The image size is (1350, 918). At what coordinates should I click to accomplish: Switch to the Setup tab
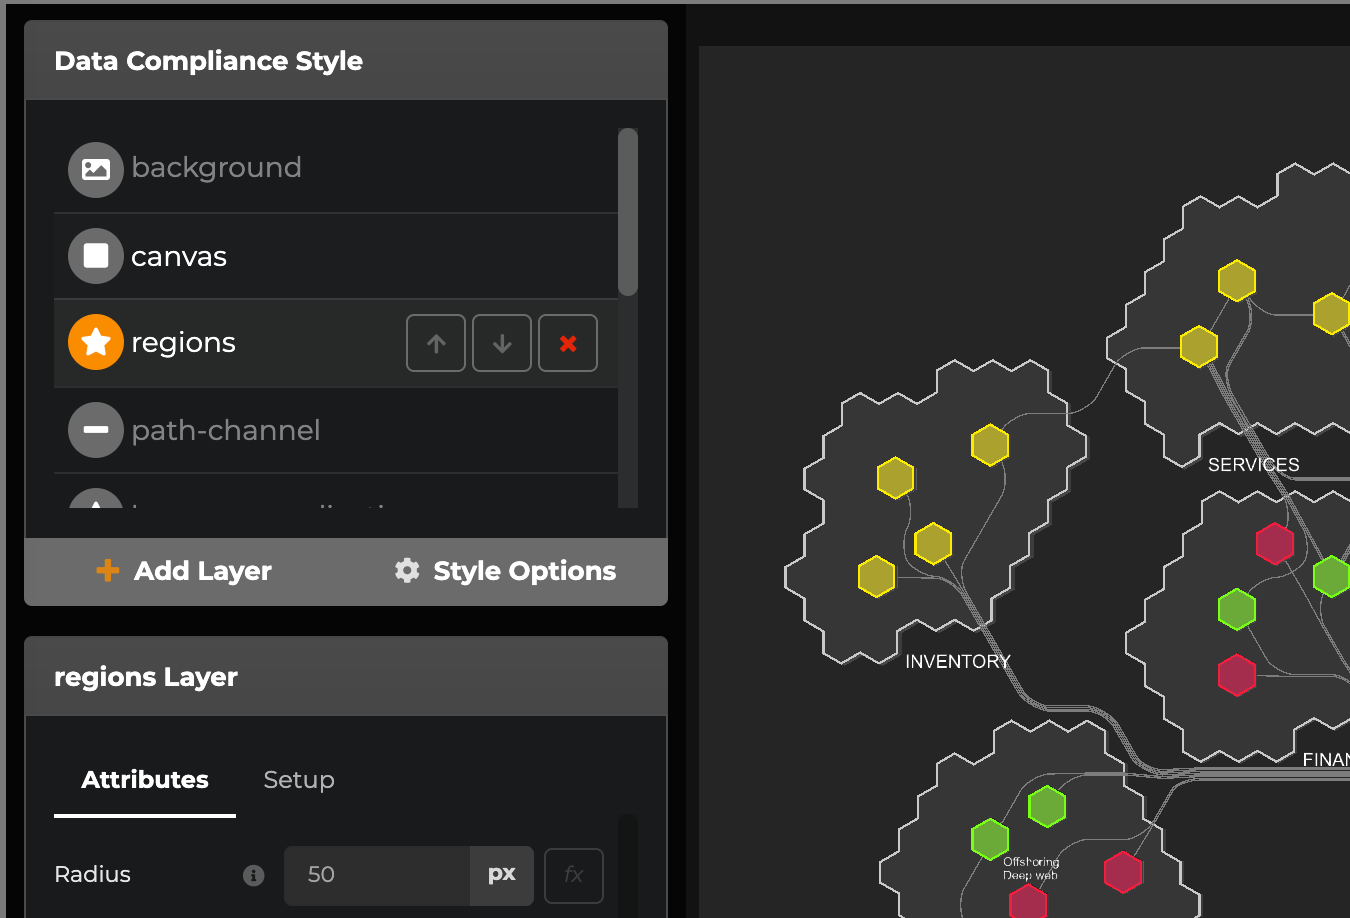pos(299,780)
